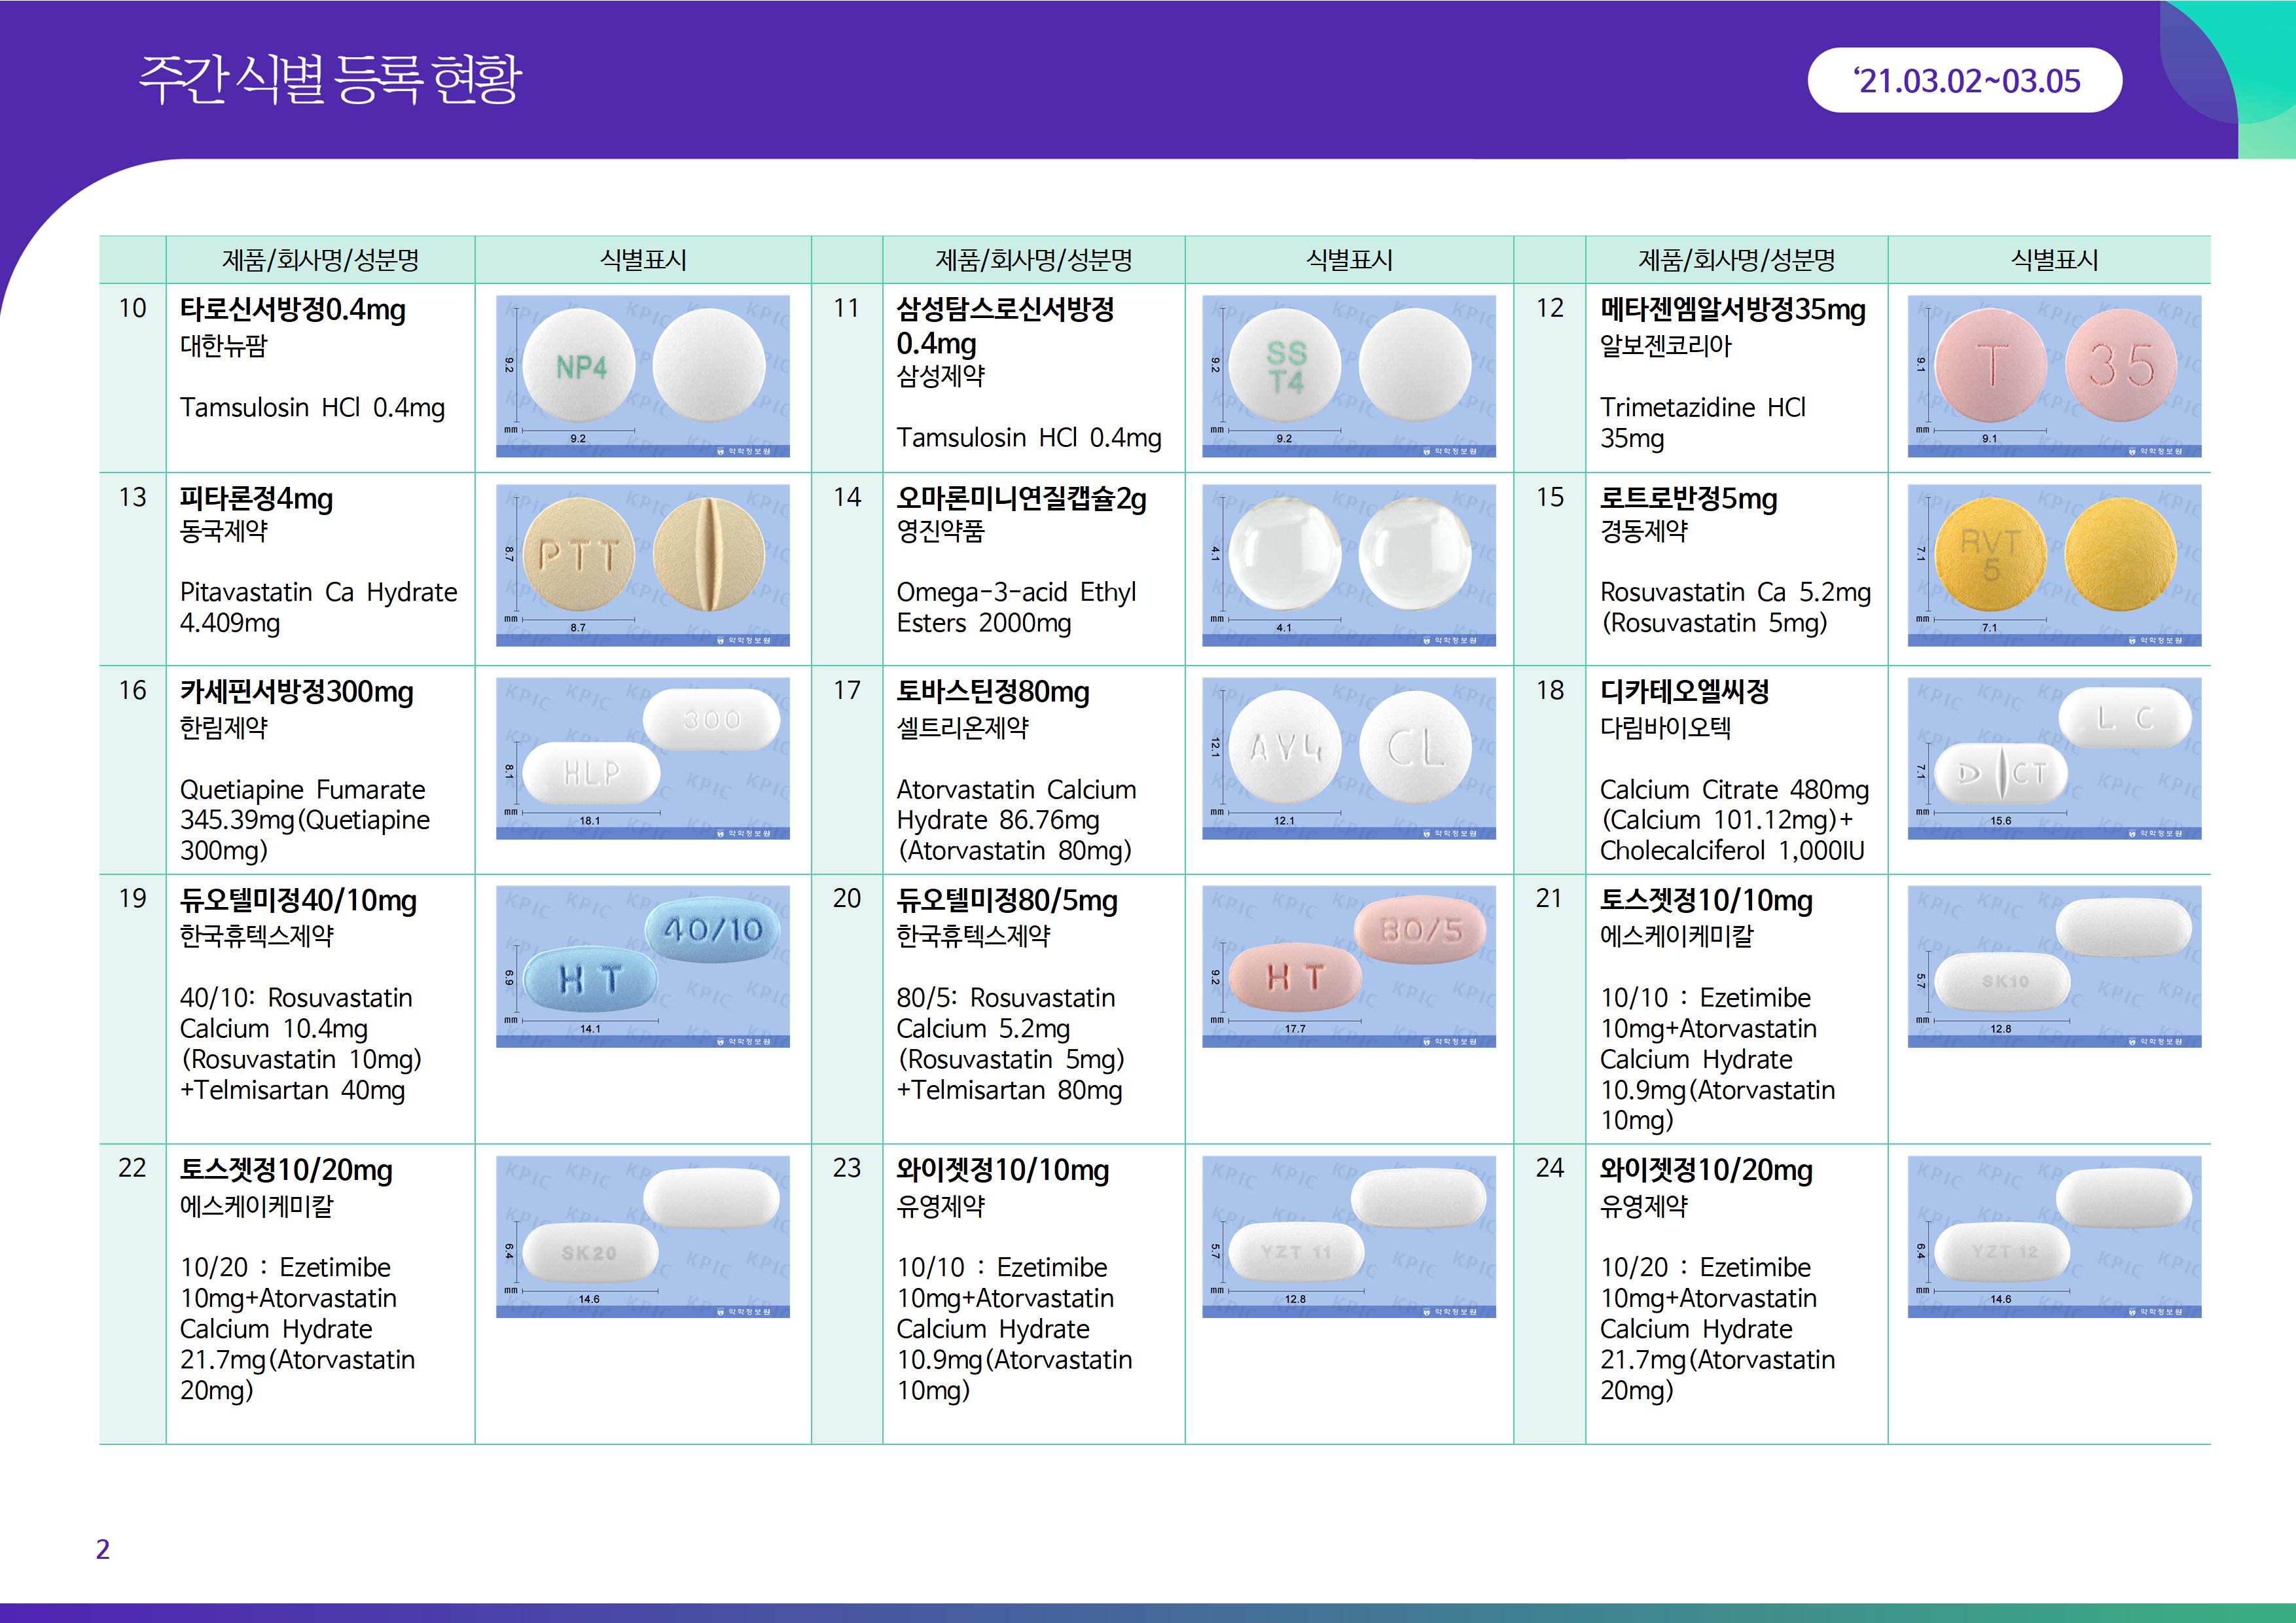Click product name 듀오텔미정40/10mg
Image resolution: width=2296 pixels, height=1623 pixels.
click(x=298, y=900)
